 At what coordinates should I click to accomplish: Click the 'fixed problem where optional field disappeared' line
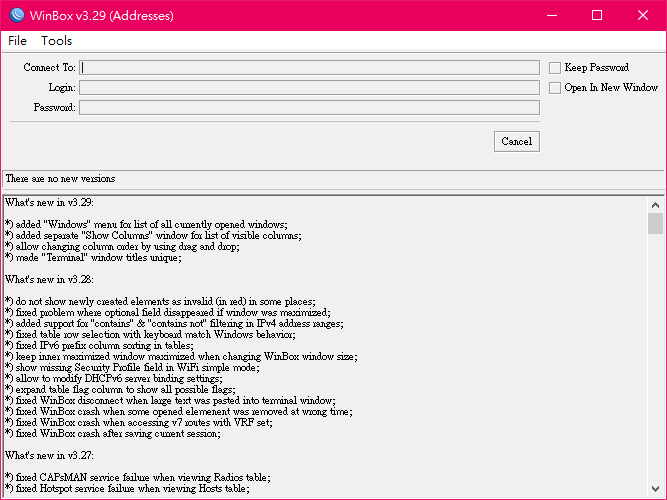point(168,313)
